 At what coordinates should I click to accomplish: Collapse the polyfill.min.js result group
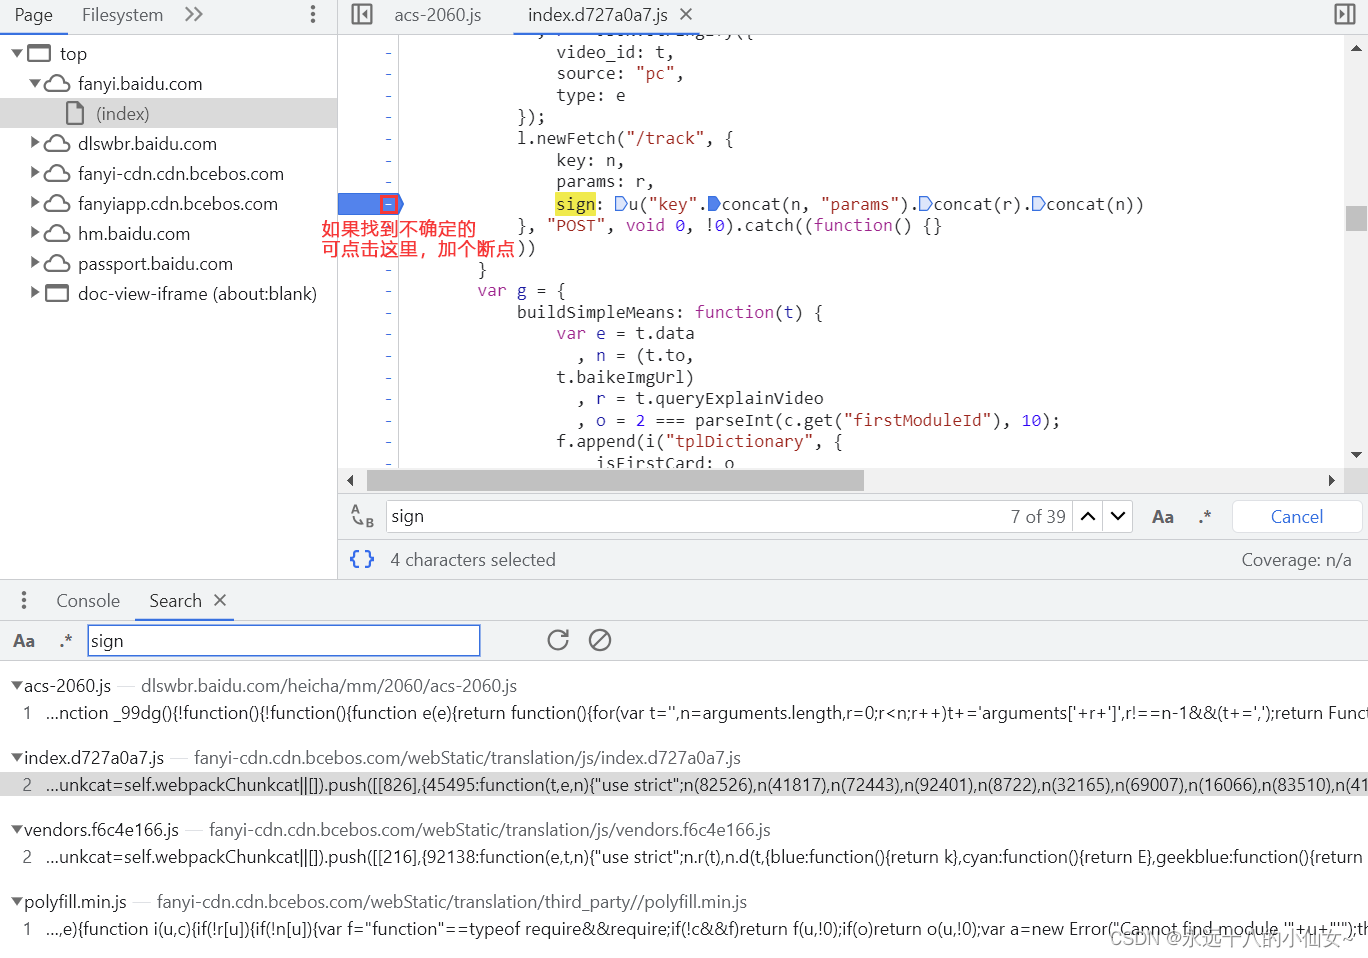(x=17, y=901)
